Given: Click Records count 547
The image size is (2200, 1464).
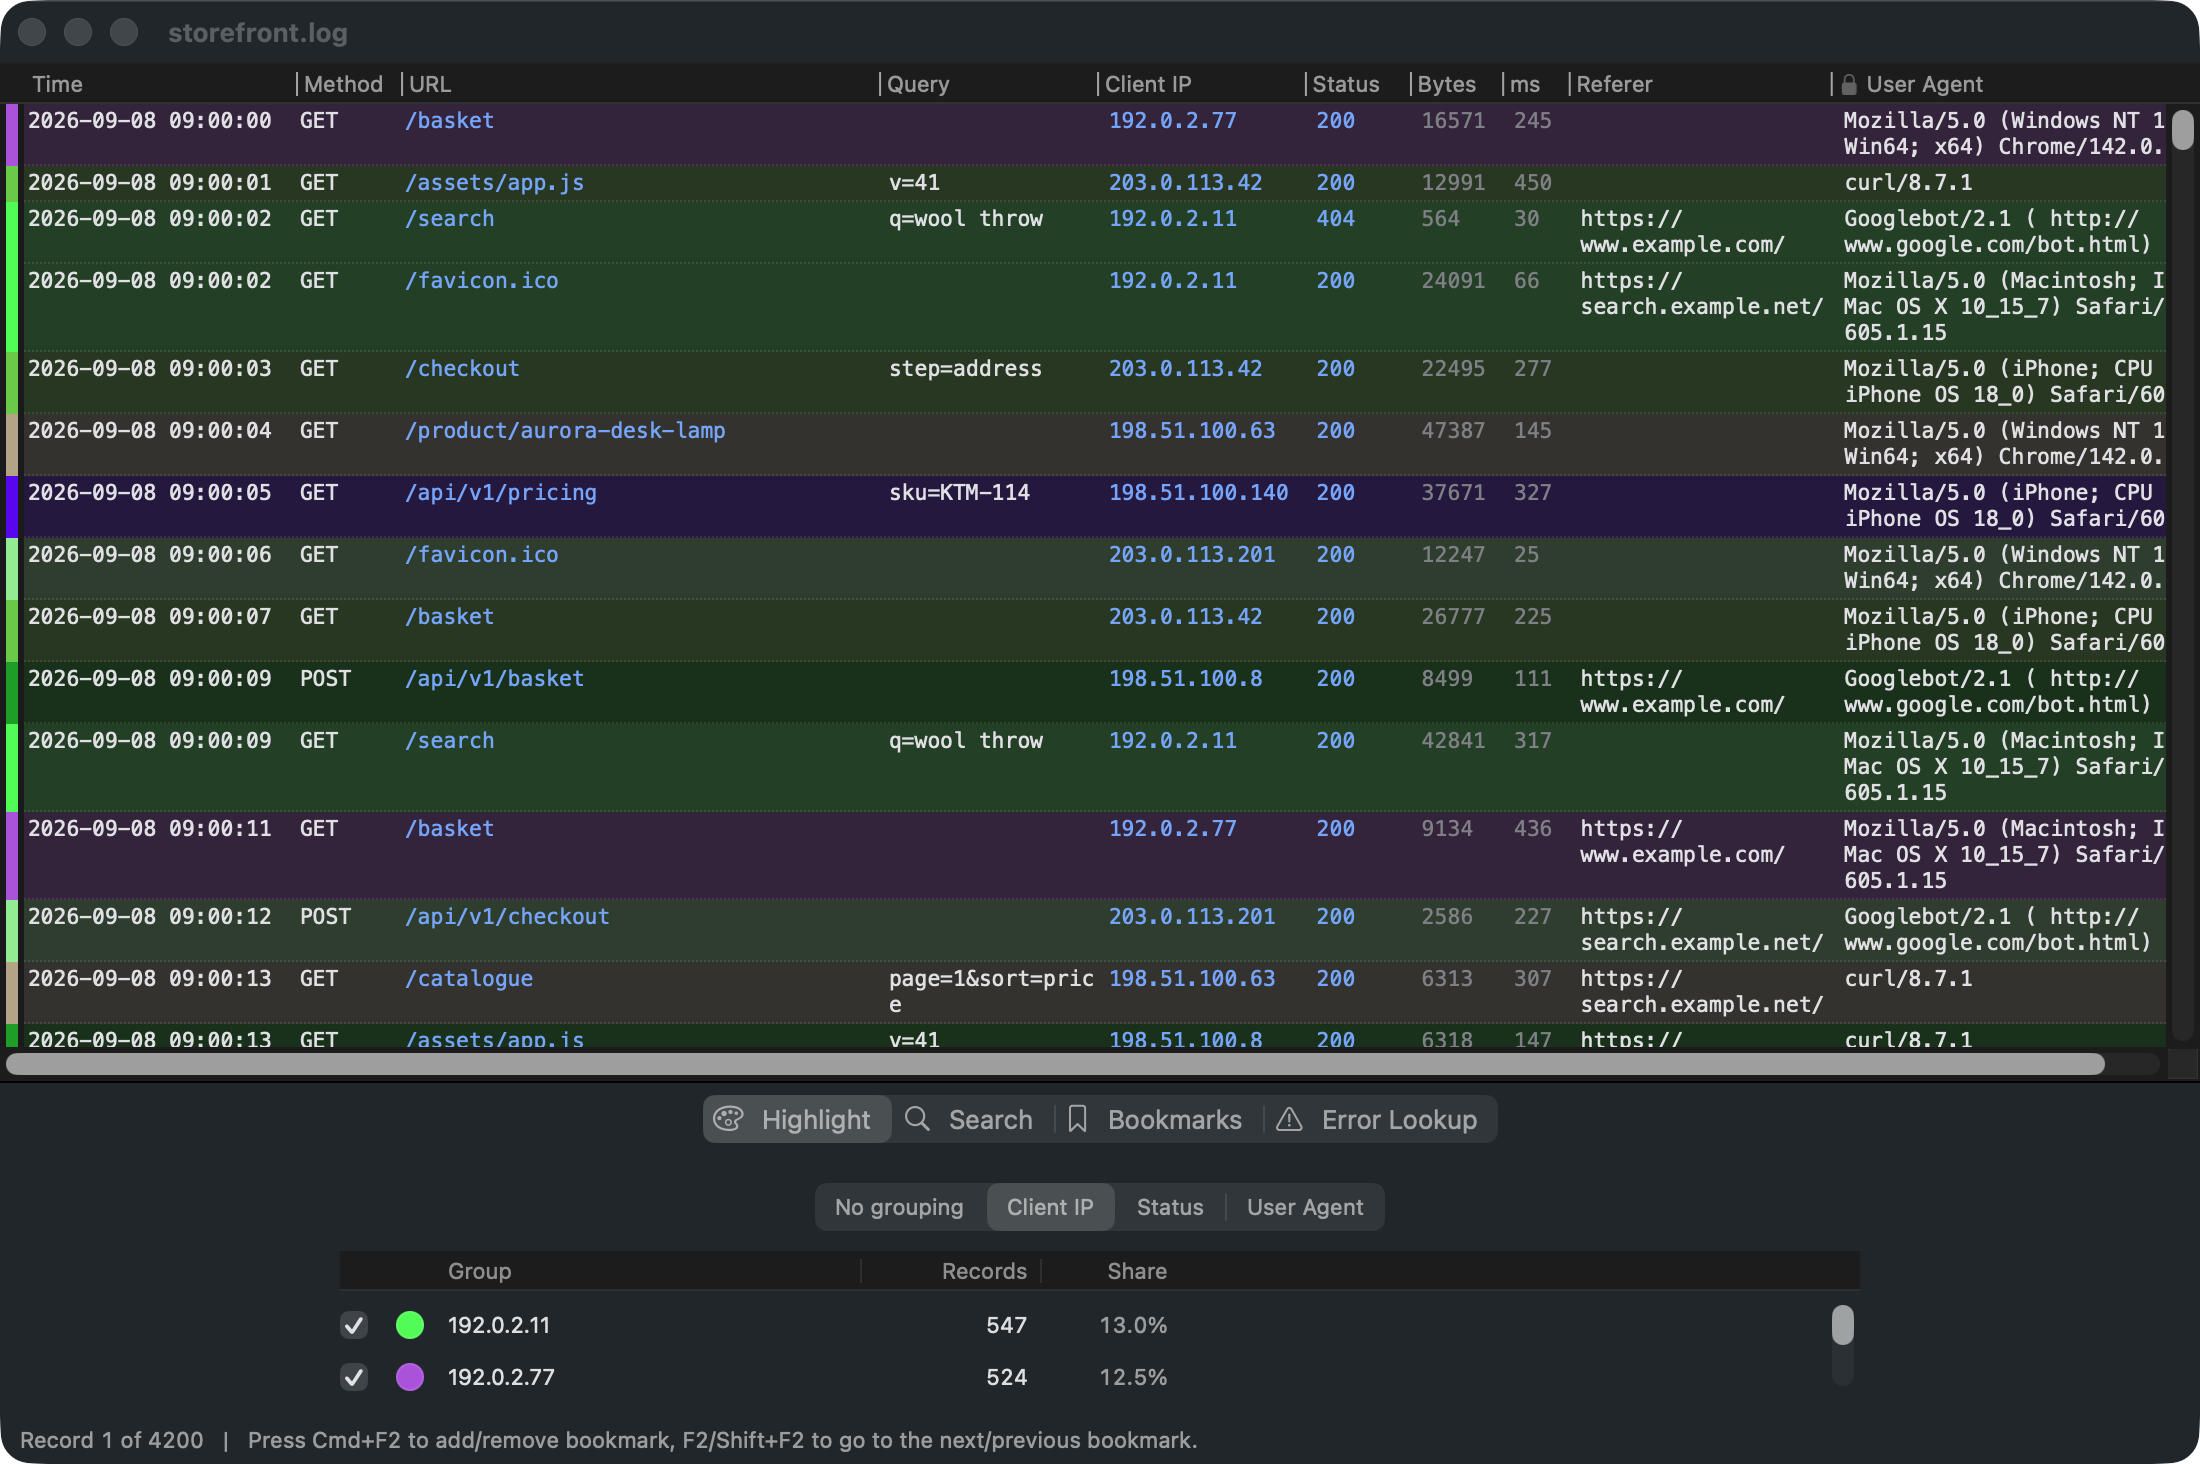Looking at the screenshot, I should 1006,1325.
